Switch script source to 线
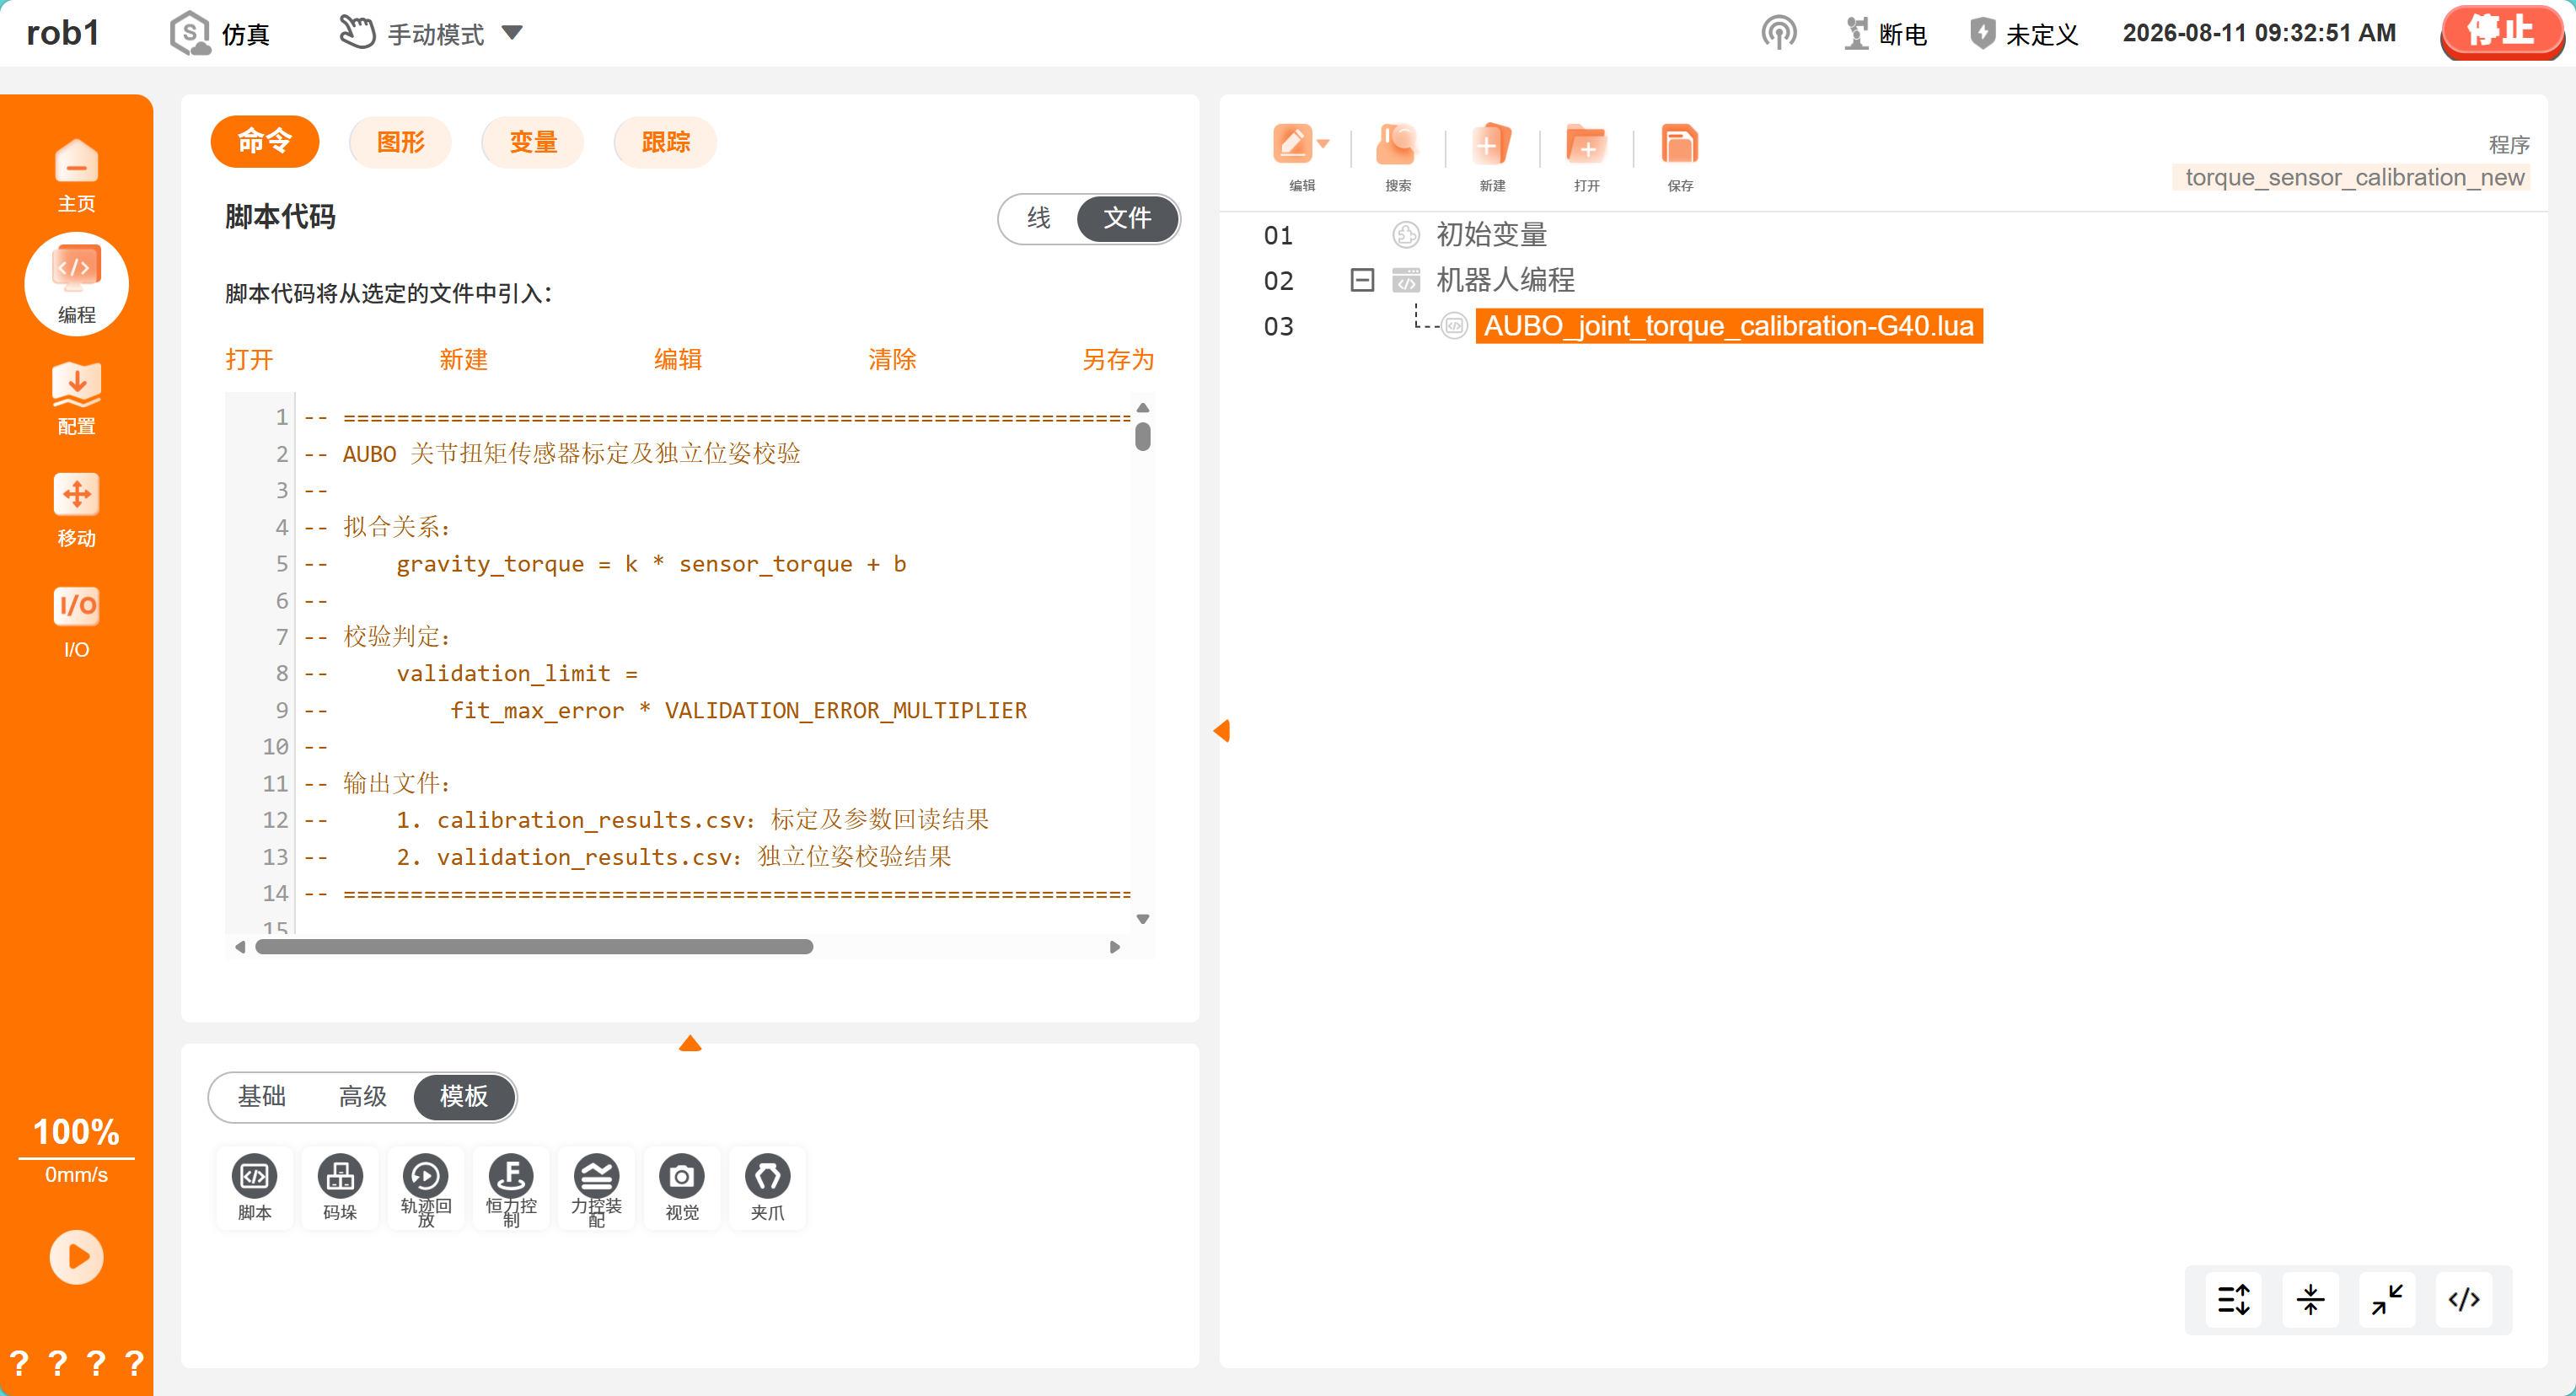Screen dimensions: 2576x1396 pos(1039,218)
